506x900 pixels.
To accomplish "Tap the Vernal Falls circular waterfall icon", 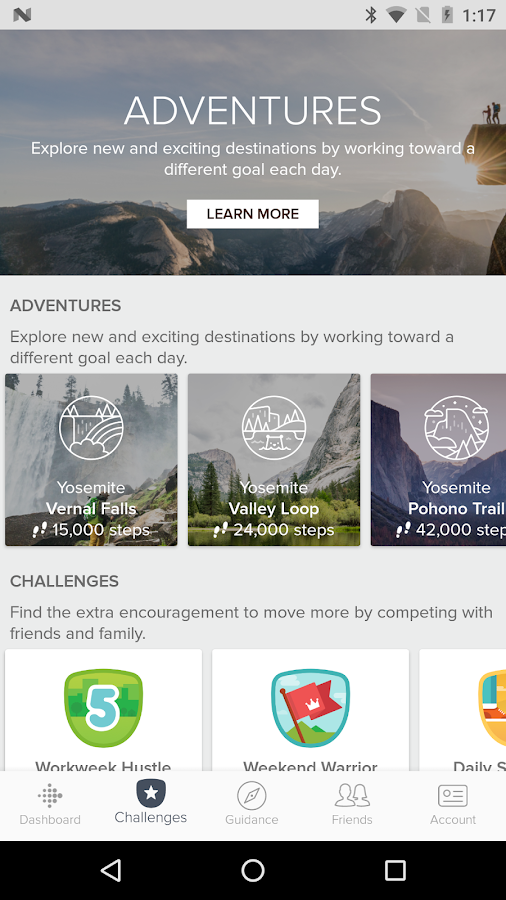I will (x=91, y=428).
